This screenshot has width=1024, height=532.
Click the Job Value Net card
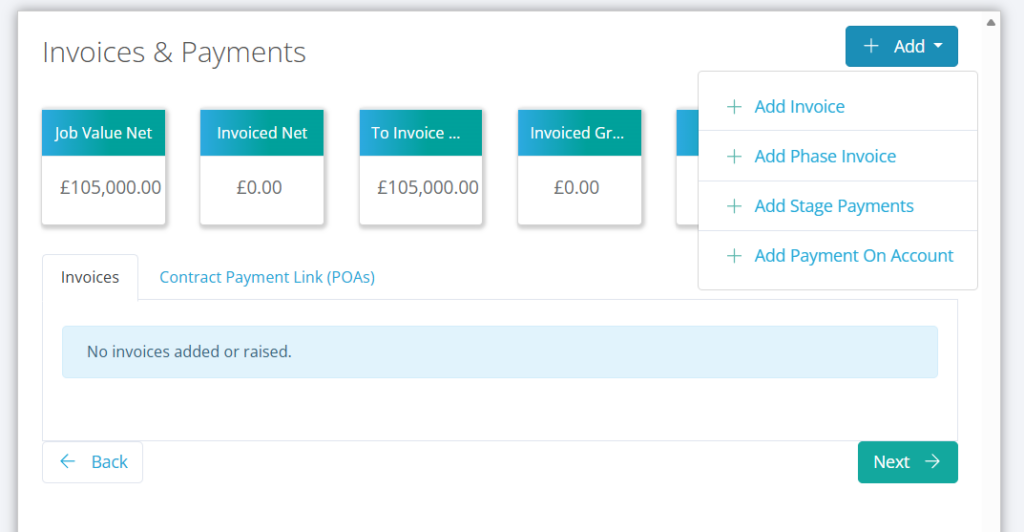coord(103,167)
